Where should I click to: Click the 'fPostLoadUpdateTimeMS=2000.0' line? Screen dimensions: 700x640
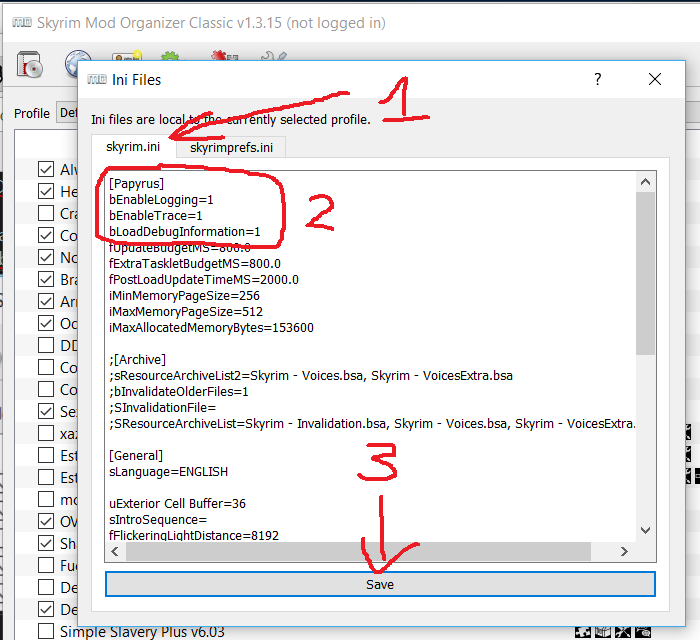point(204,279)
